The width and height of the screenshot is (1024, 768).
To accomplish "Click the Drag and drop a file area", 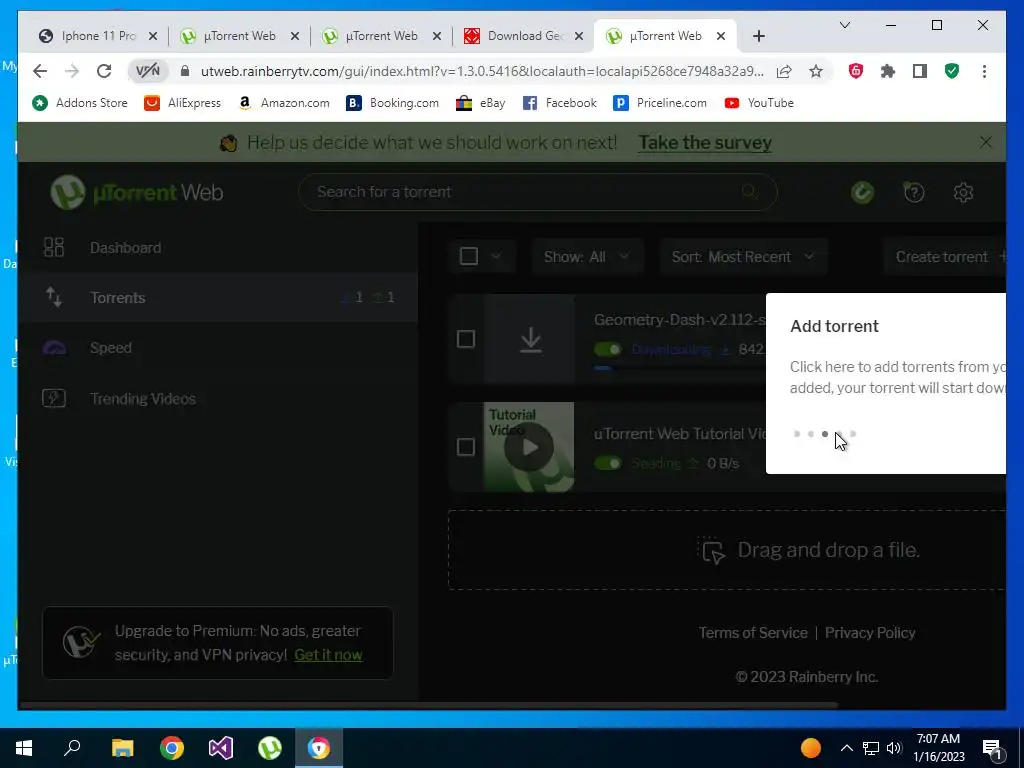I will click(727, 550).
